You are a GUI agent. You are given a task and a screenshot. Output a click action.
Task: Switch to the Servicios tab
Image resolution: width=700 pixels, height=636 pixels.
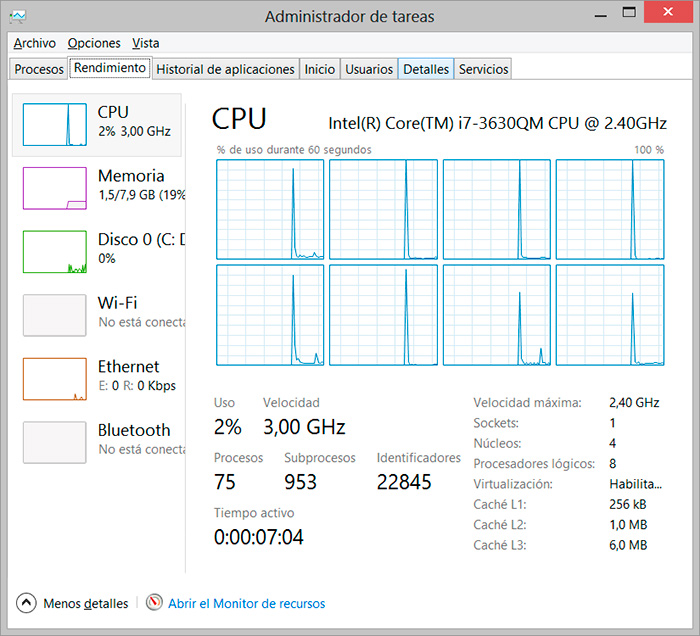coord(484,69)
